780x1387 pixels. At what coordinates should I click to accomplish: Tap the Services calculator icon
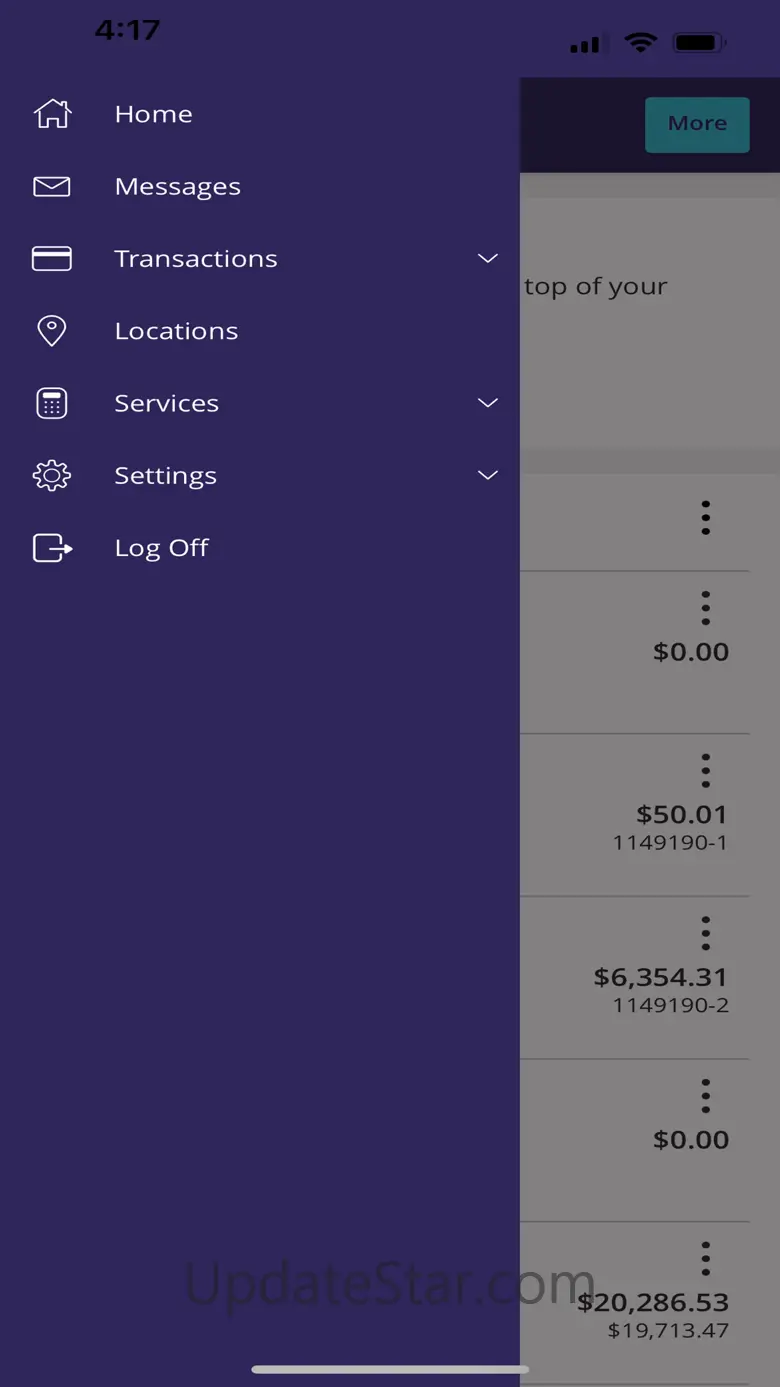point(52,403)
